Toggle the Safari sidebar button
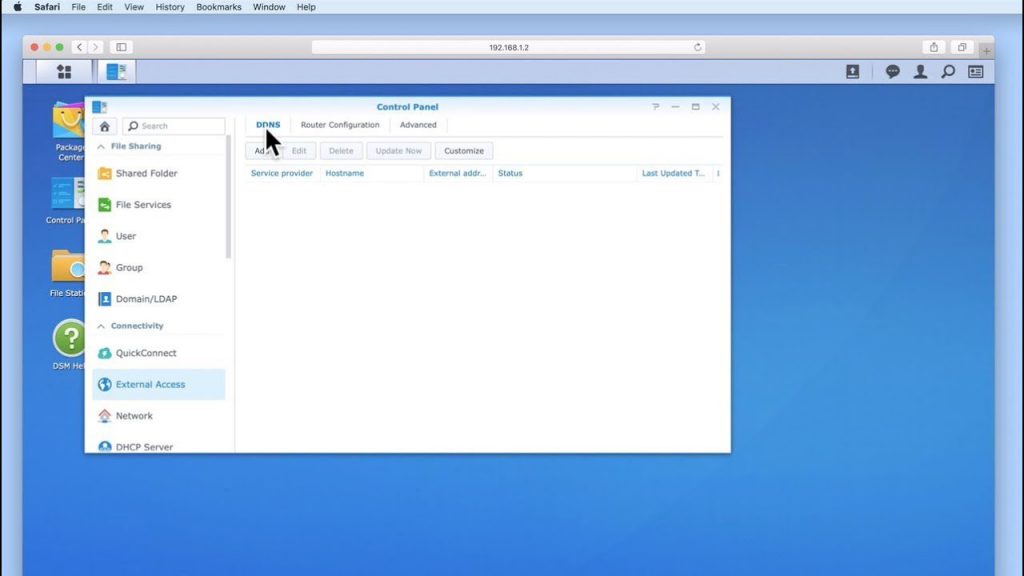 [121, 47]
